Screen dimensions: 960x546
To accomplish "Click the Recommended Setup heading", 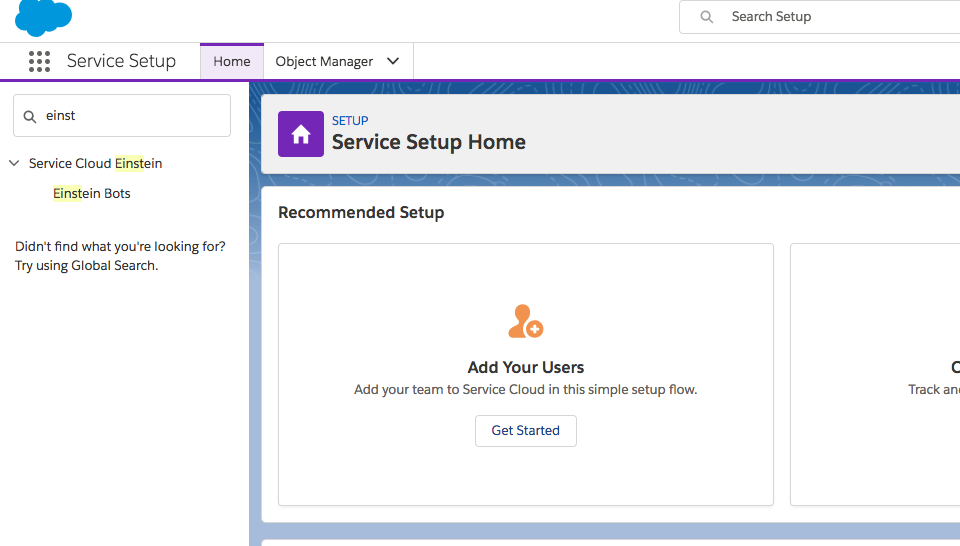I will pos(361,212).
